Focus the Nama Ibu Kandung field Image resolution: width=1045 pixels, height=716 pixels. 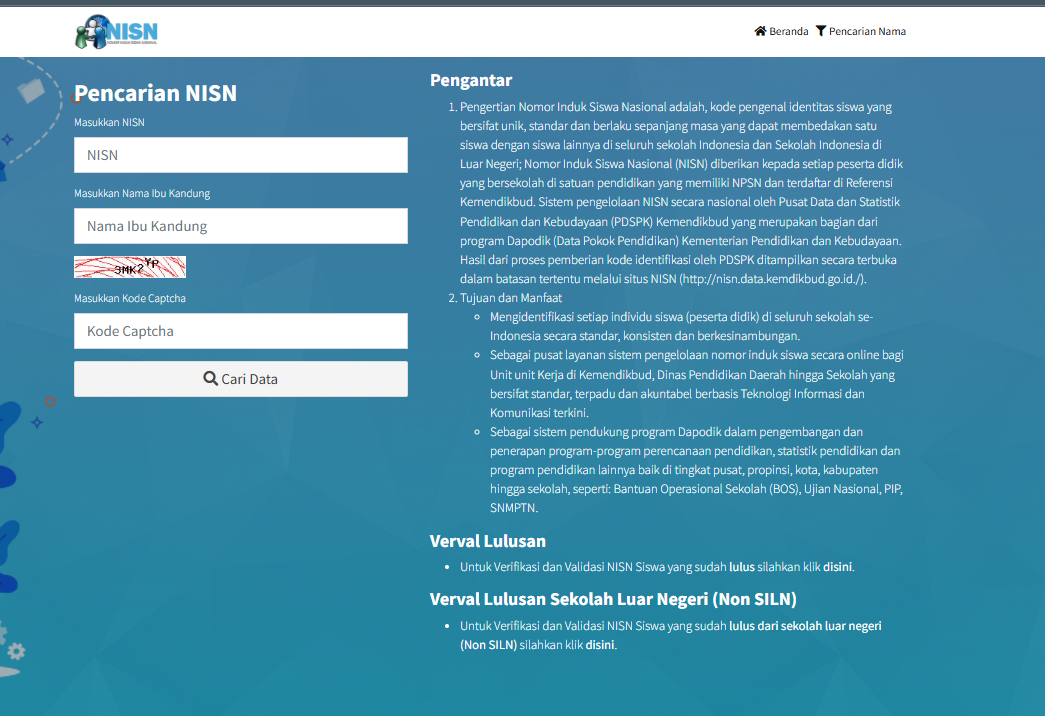(x=240, y=226)
